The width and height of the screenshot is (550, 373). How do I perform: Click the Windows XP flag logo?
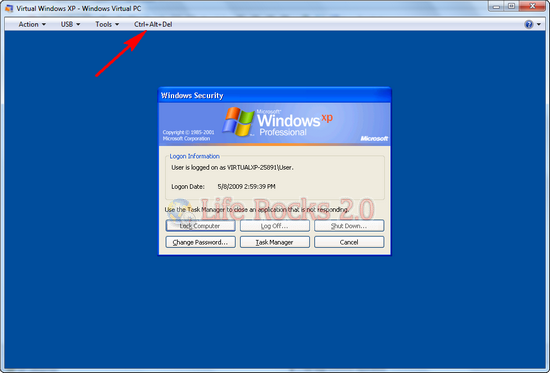coord(239,121)
